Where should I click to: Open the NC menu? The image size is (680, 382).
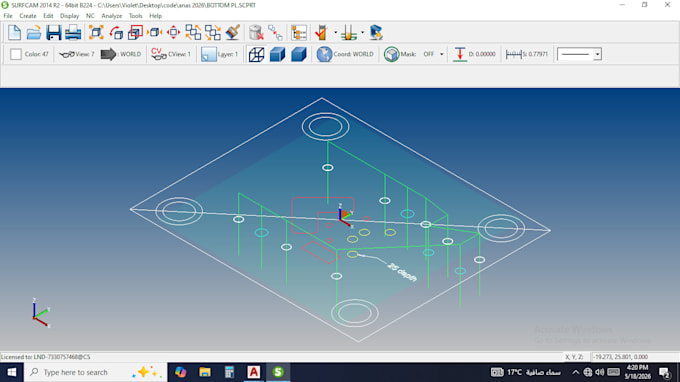(90, 16)
